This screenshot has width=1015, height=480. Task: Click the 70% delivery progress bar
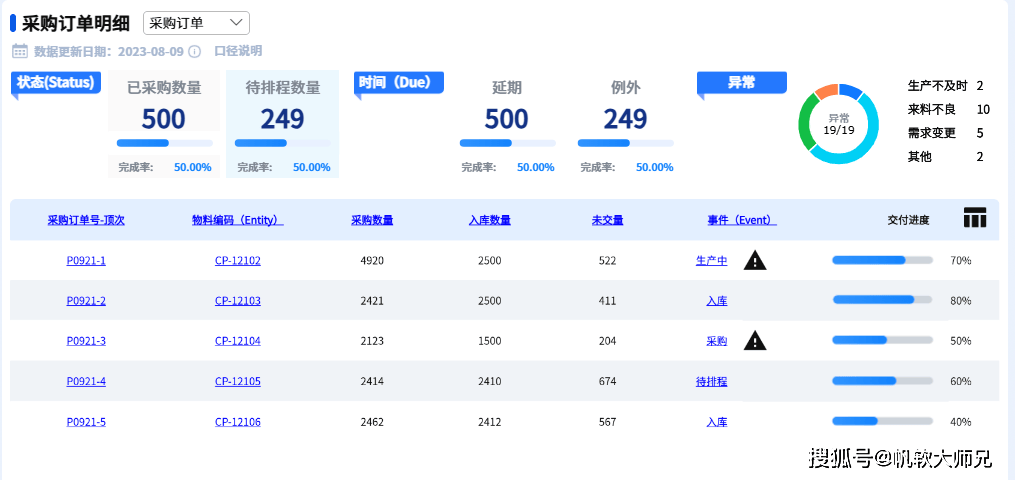click(x=882, y=260)
